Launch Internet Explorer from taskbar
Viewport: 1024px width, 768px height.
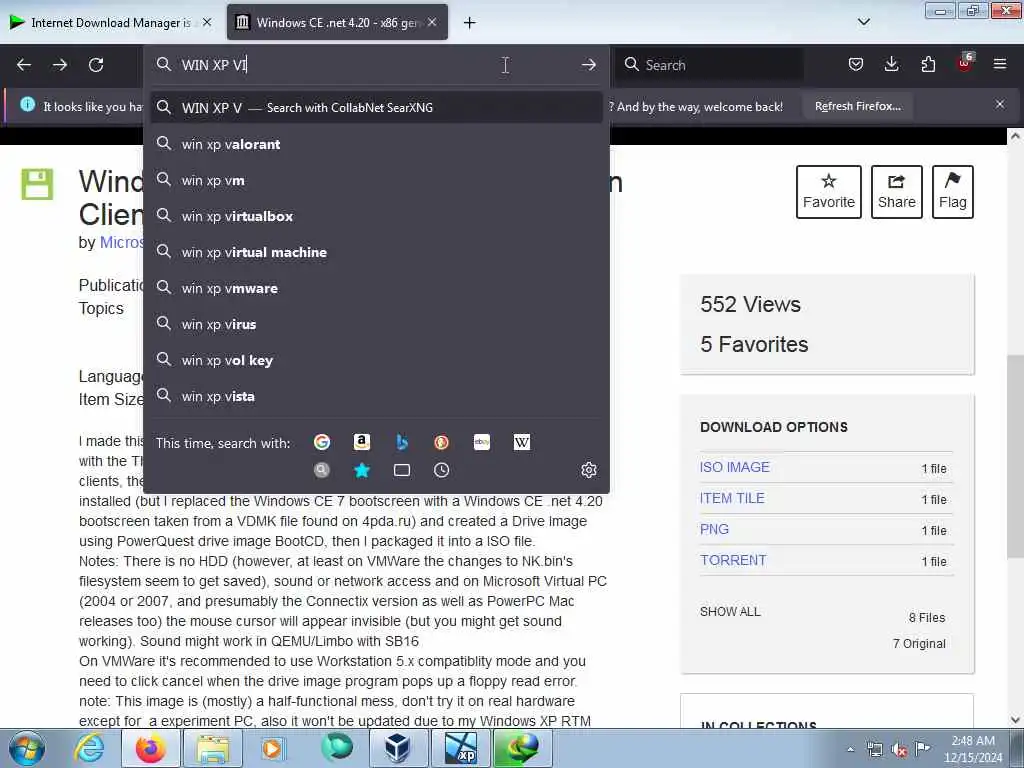tap(89, 748)
